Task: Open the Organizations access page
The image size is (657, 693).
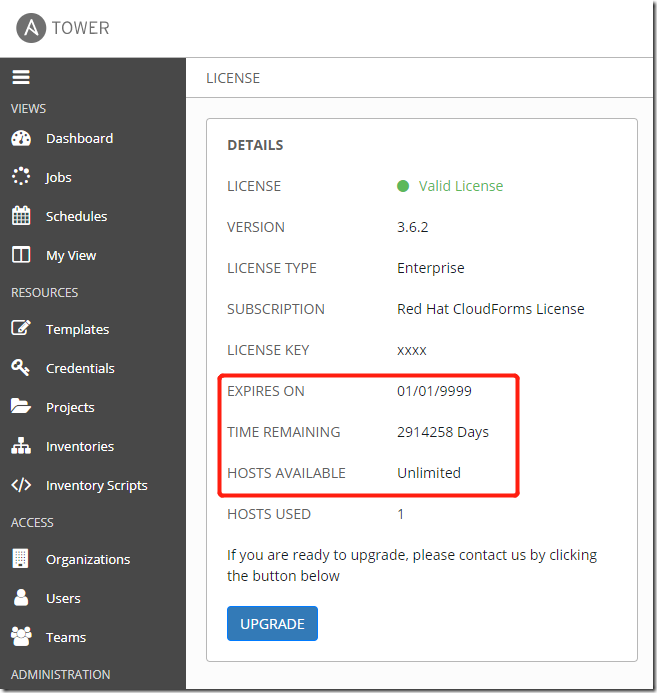Action: coord(88,560)
